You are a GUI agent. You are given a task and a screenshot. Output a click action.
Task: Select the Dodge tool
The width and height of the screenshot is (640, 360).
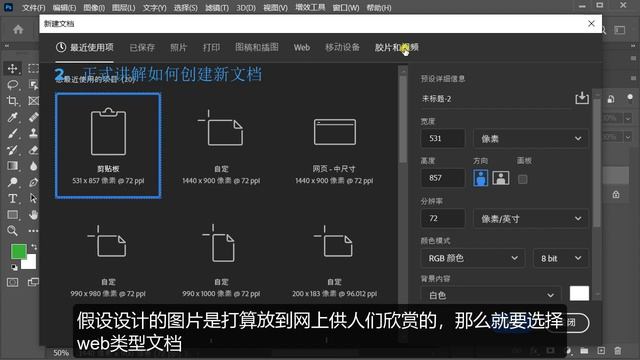click(12, 182)
